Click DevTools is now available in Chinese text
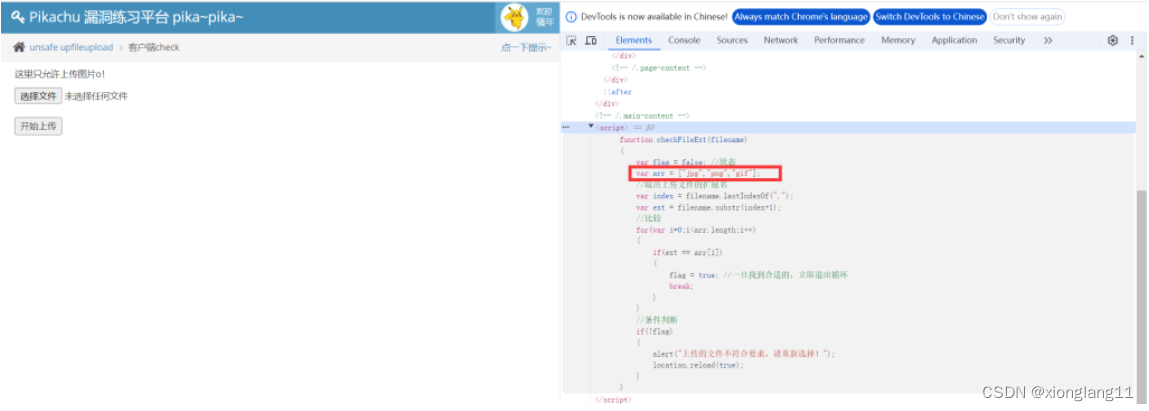Viewport: 1149px width, 411px height. point(654,17)
